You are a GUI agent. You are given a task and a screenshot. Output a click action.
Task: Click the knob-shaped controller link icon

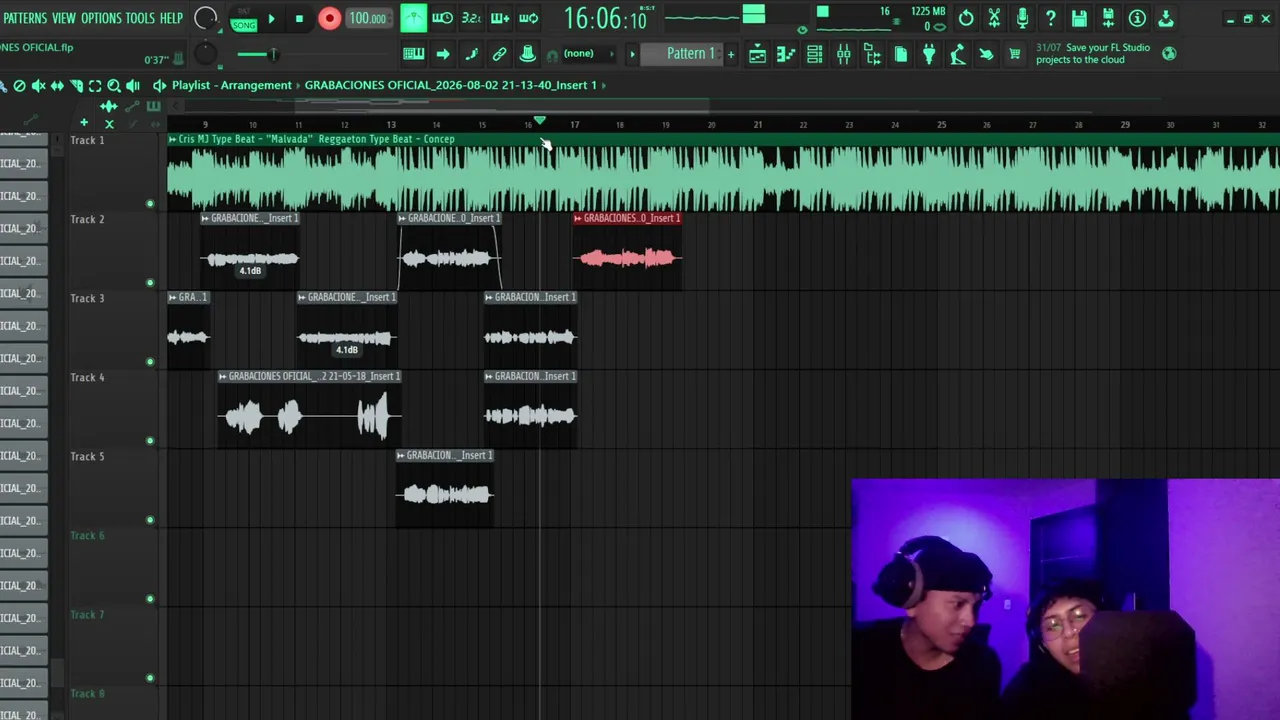point(527,54)
